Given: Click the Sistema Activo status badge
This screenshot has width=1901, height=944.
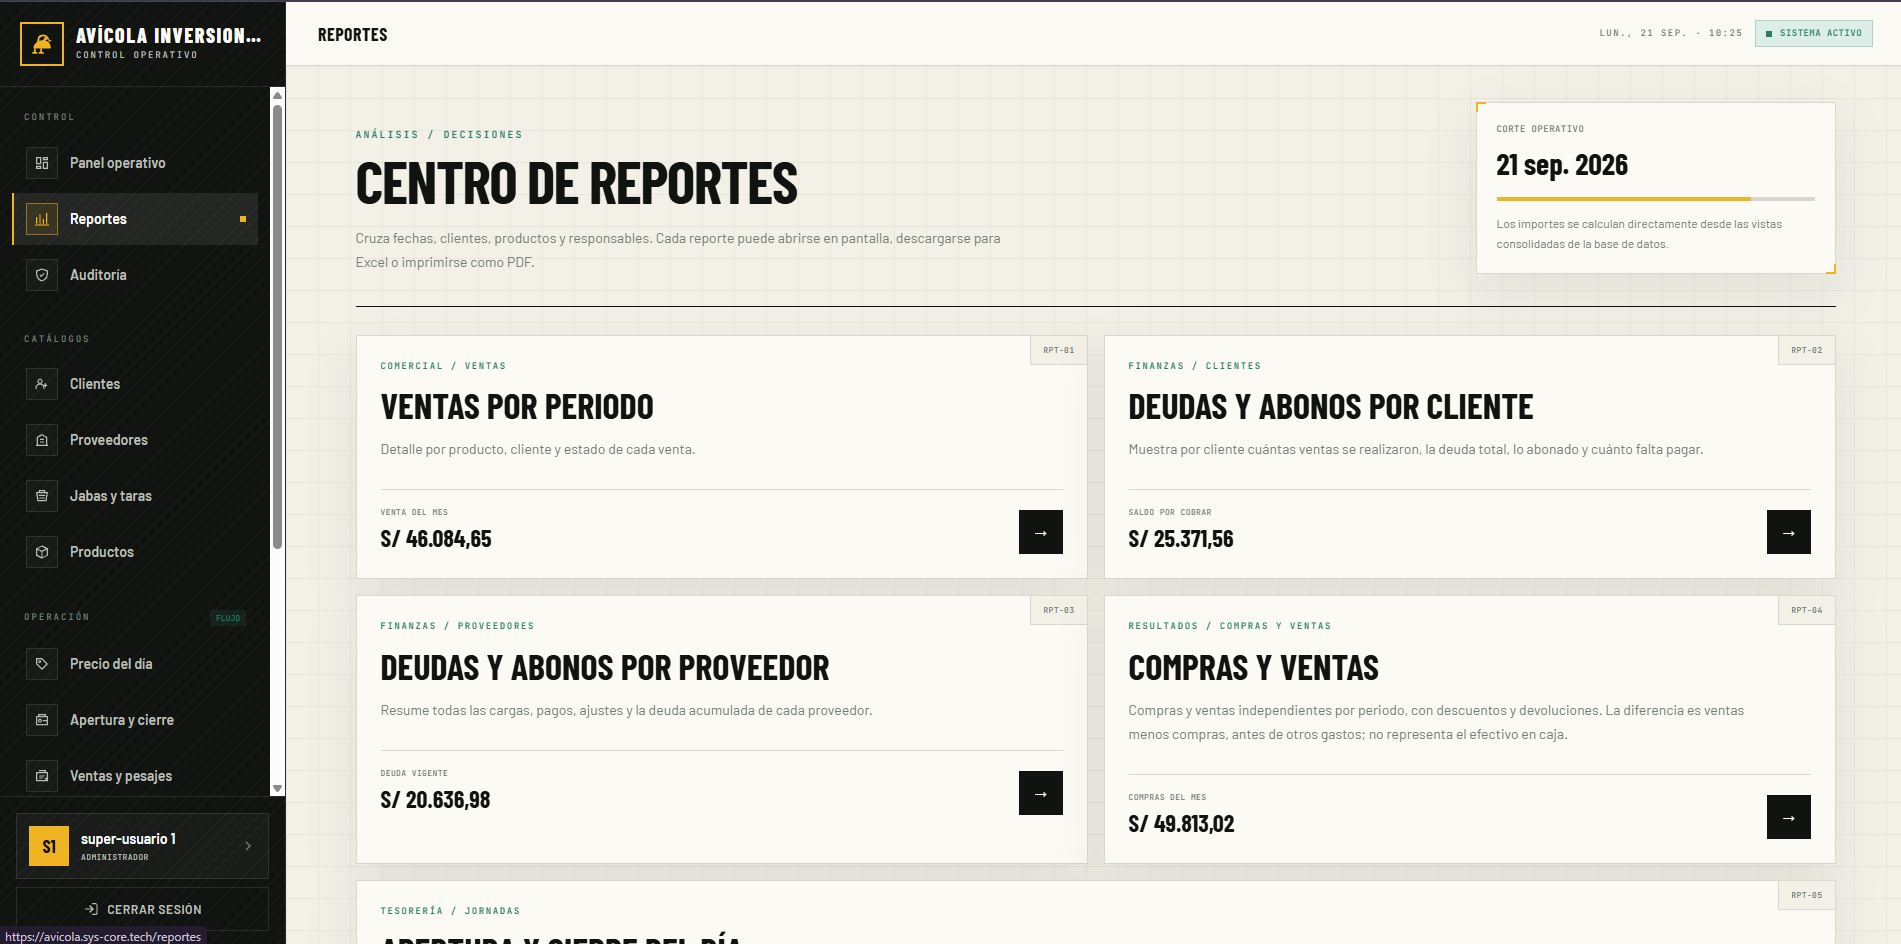Looking at the screenshot, I should [x=1814, y=33].
